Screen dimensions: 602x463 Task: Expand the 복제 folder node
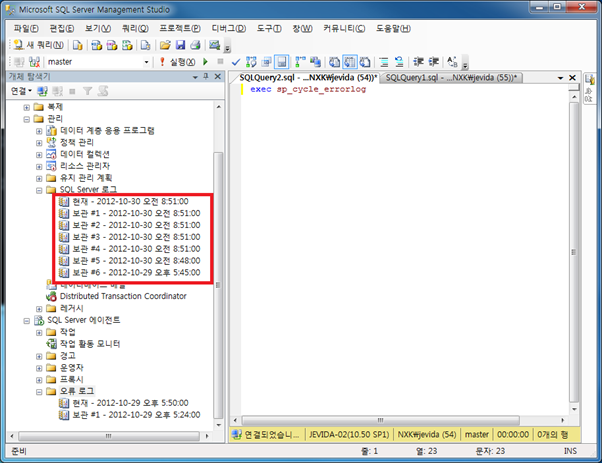(x=26, y=107)
